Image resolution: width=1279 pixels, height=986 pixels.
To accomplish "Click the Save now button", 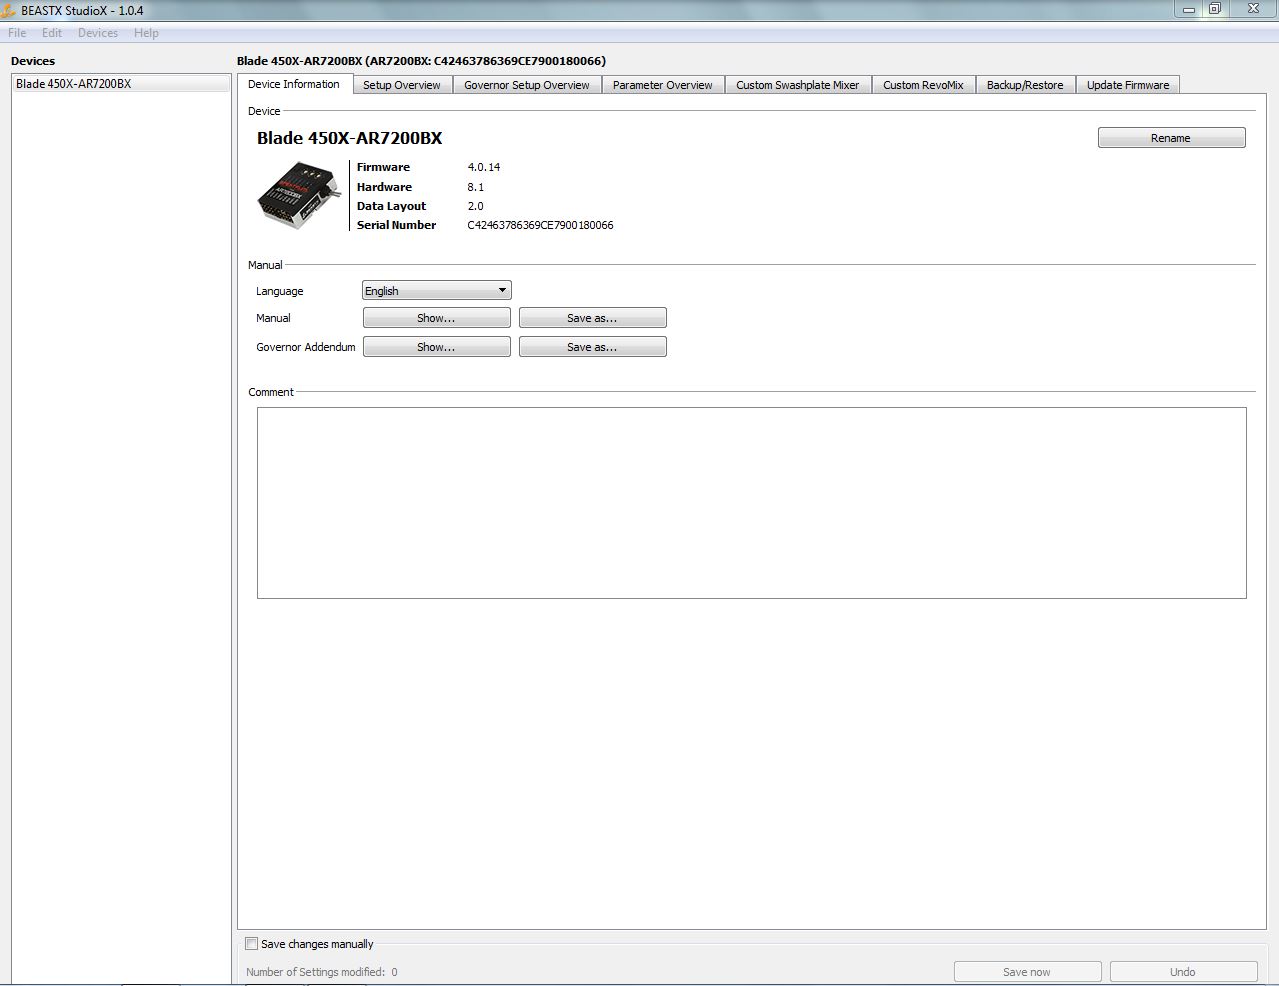I will [1027, 972].
